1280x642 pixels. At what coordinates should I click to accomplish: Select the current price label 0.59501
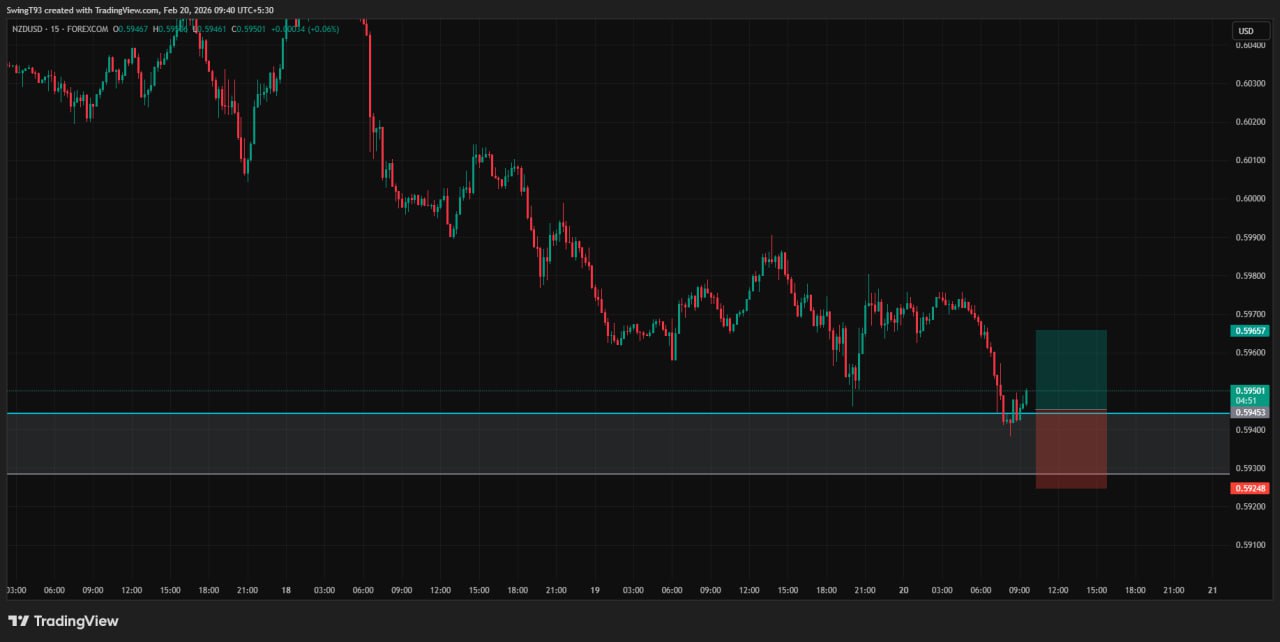pyautogui.click(x=1250, y=391)
